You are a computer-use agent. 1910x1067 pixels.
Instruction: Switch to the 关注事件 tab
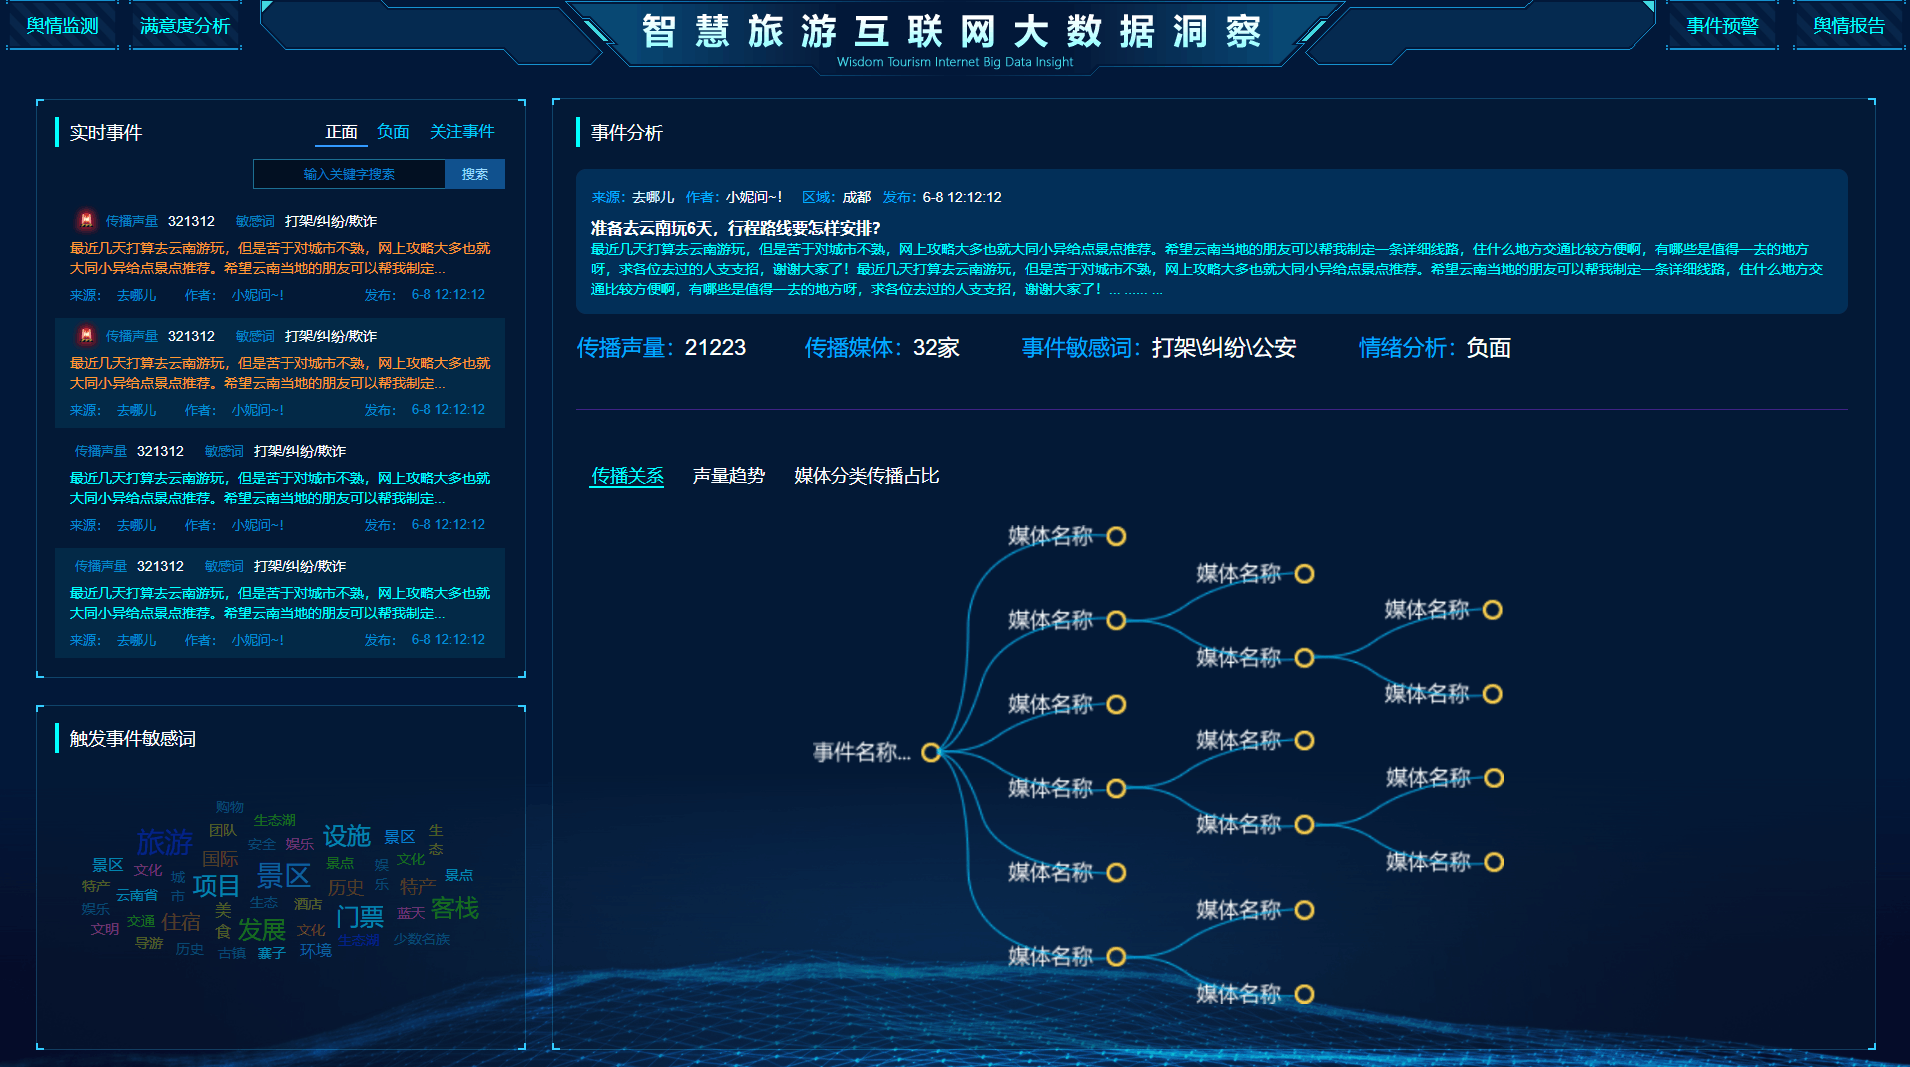click(x=462, y=132)
